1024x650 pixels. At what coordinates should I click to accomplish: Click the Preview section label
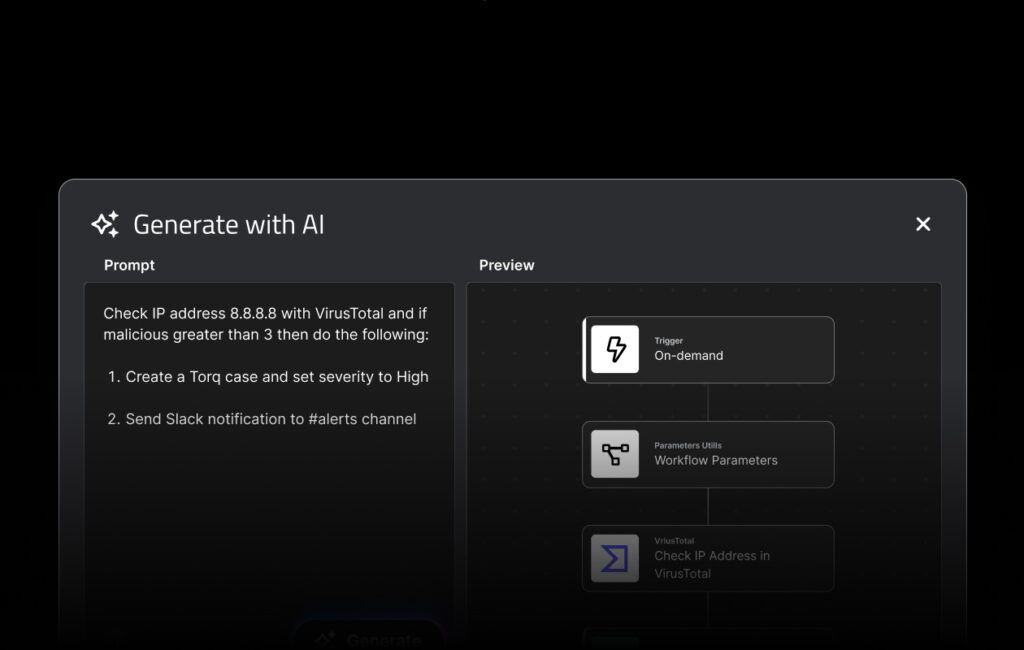506,265
